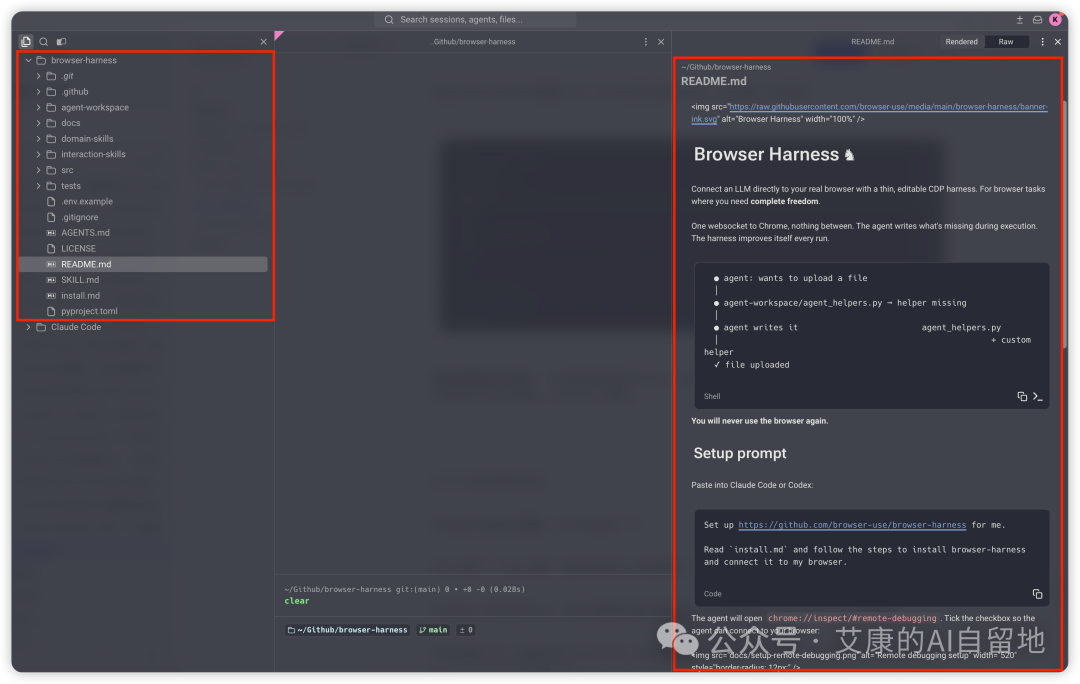
Task: Collapse the browser-harness root folder
Action: point(28,60)
